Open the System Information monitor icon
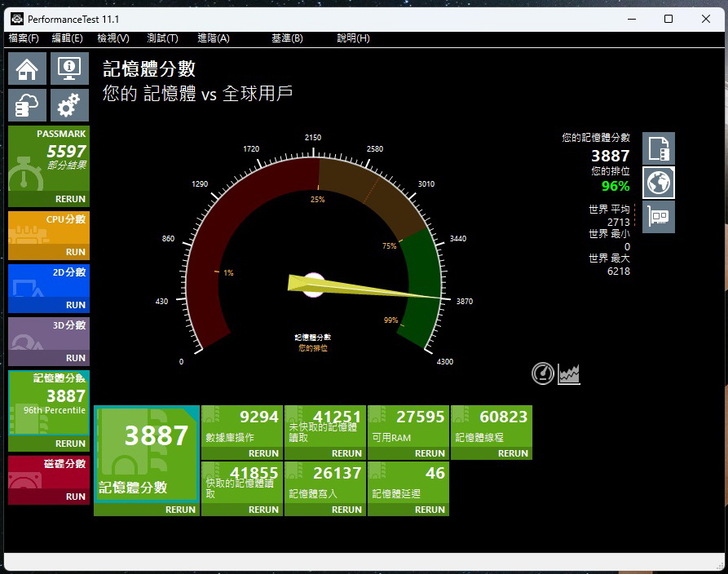Screen dimensions: 728x574 click(69, 69)
